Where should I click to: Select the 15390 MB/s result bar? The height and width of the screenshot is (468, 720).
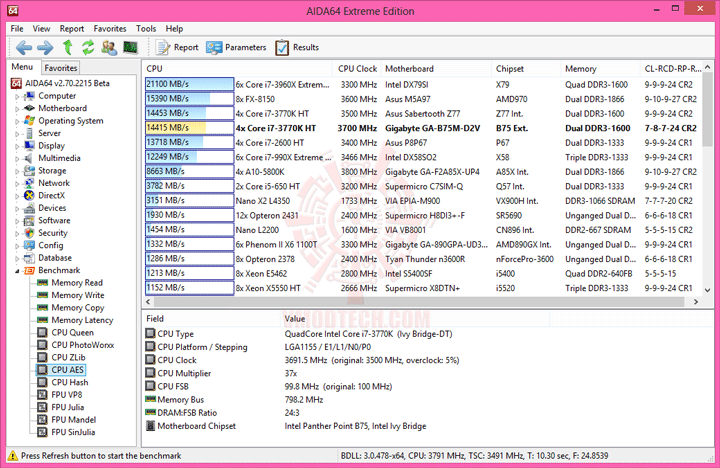coord(190,99)
